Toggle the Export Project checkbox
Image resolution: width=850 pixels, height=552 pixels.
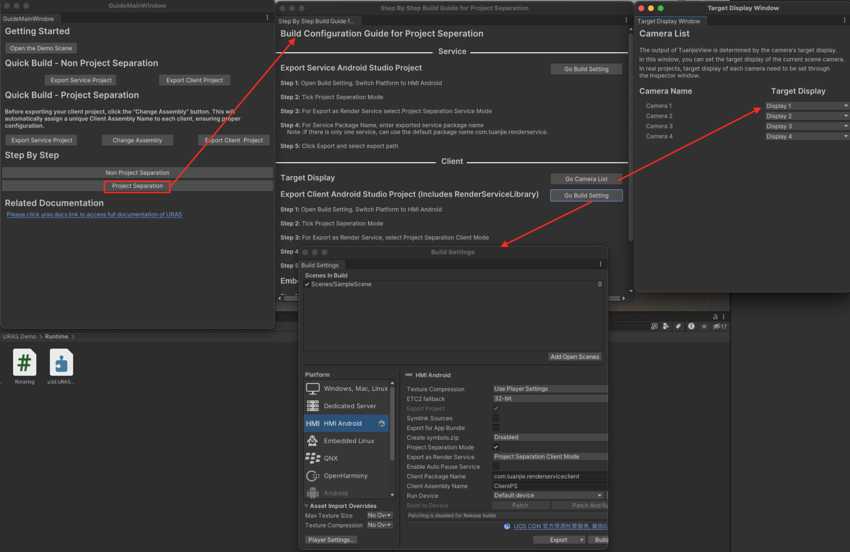[x=496, y=408]
